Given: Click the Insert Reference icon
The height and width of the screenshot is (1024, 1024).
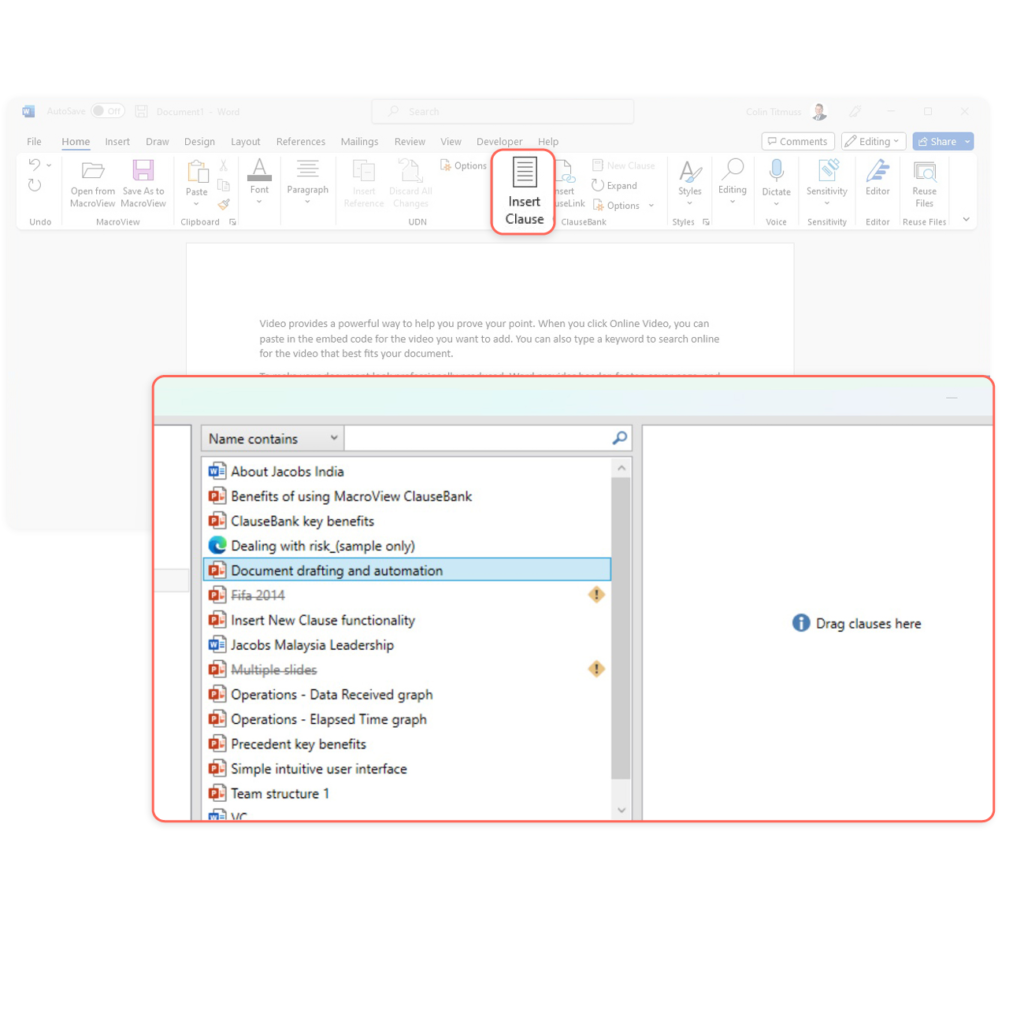Looking at the screenshot, I should [364, 171].
